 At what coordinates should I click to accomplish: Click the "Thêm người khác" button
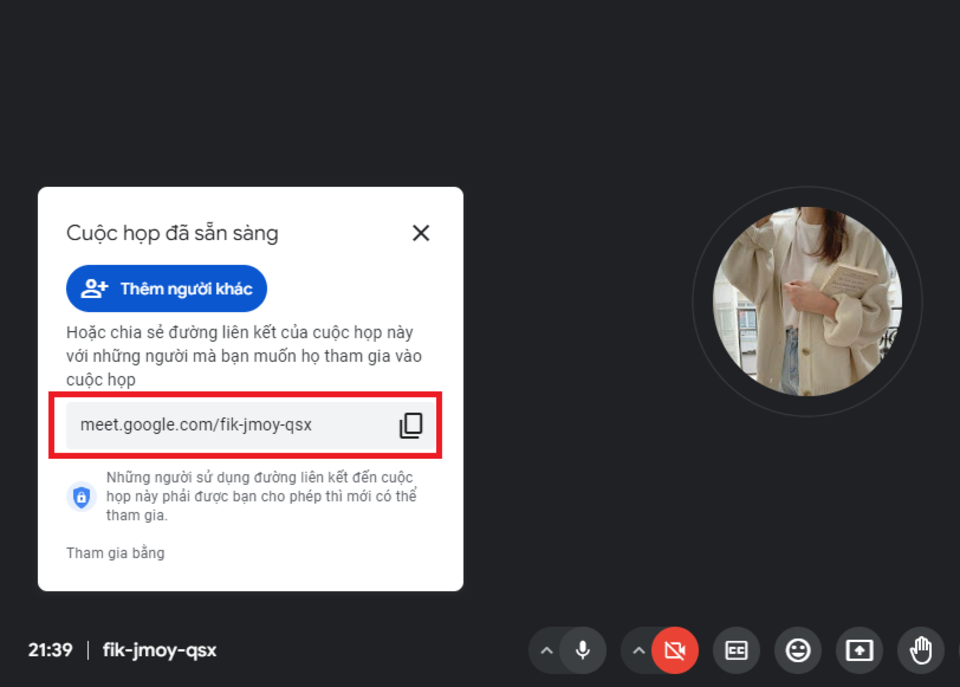(166, 289)
